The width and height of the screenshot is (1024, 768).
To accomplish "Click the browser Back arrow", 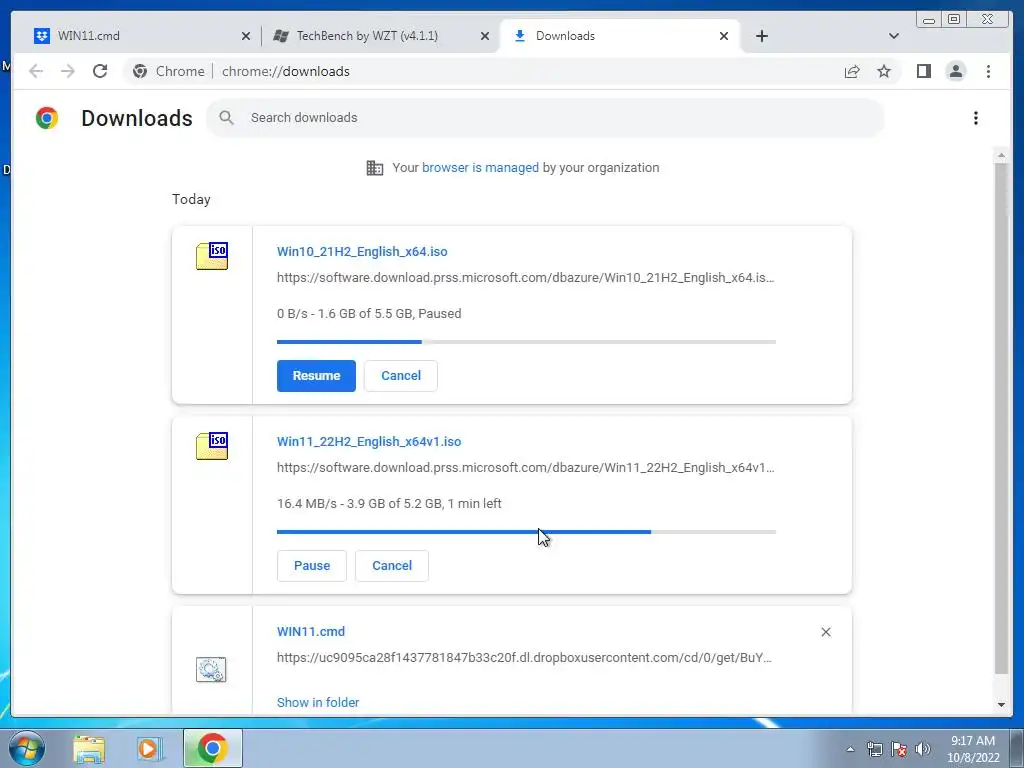I will (36, 71).
